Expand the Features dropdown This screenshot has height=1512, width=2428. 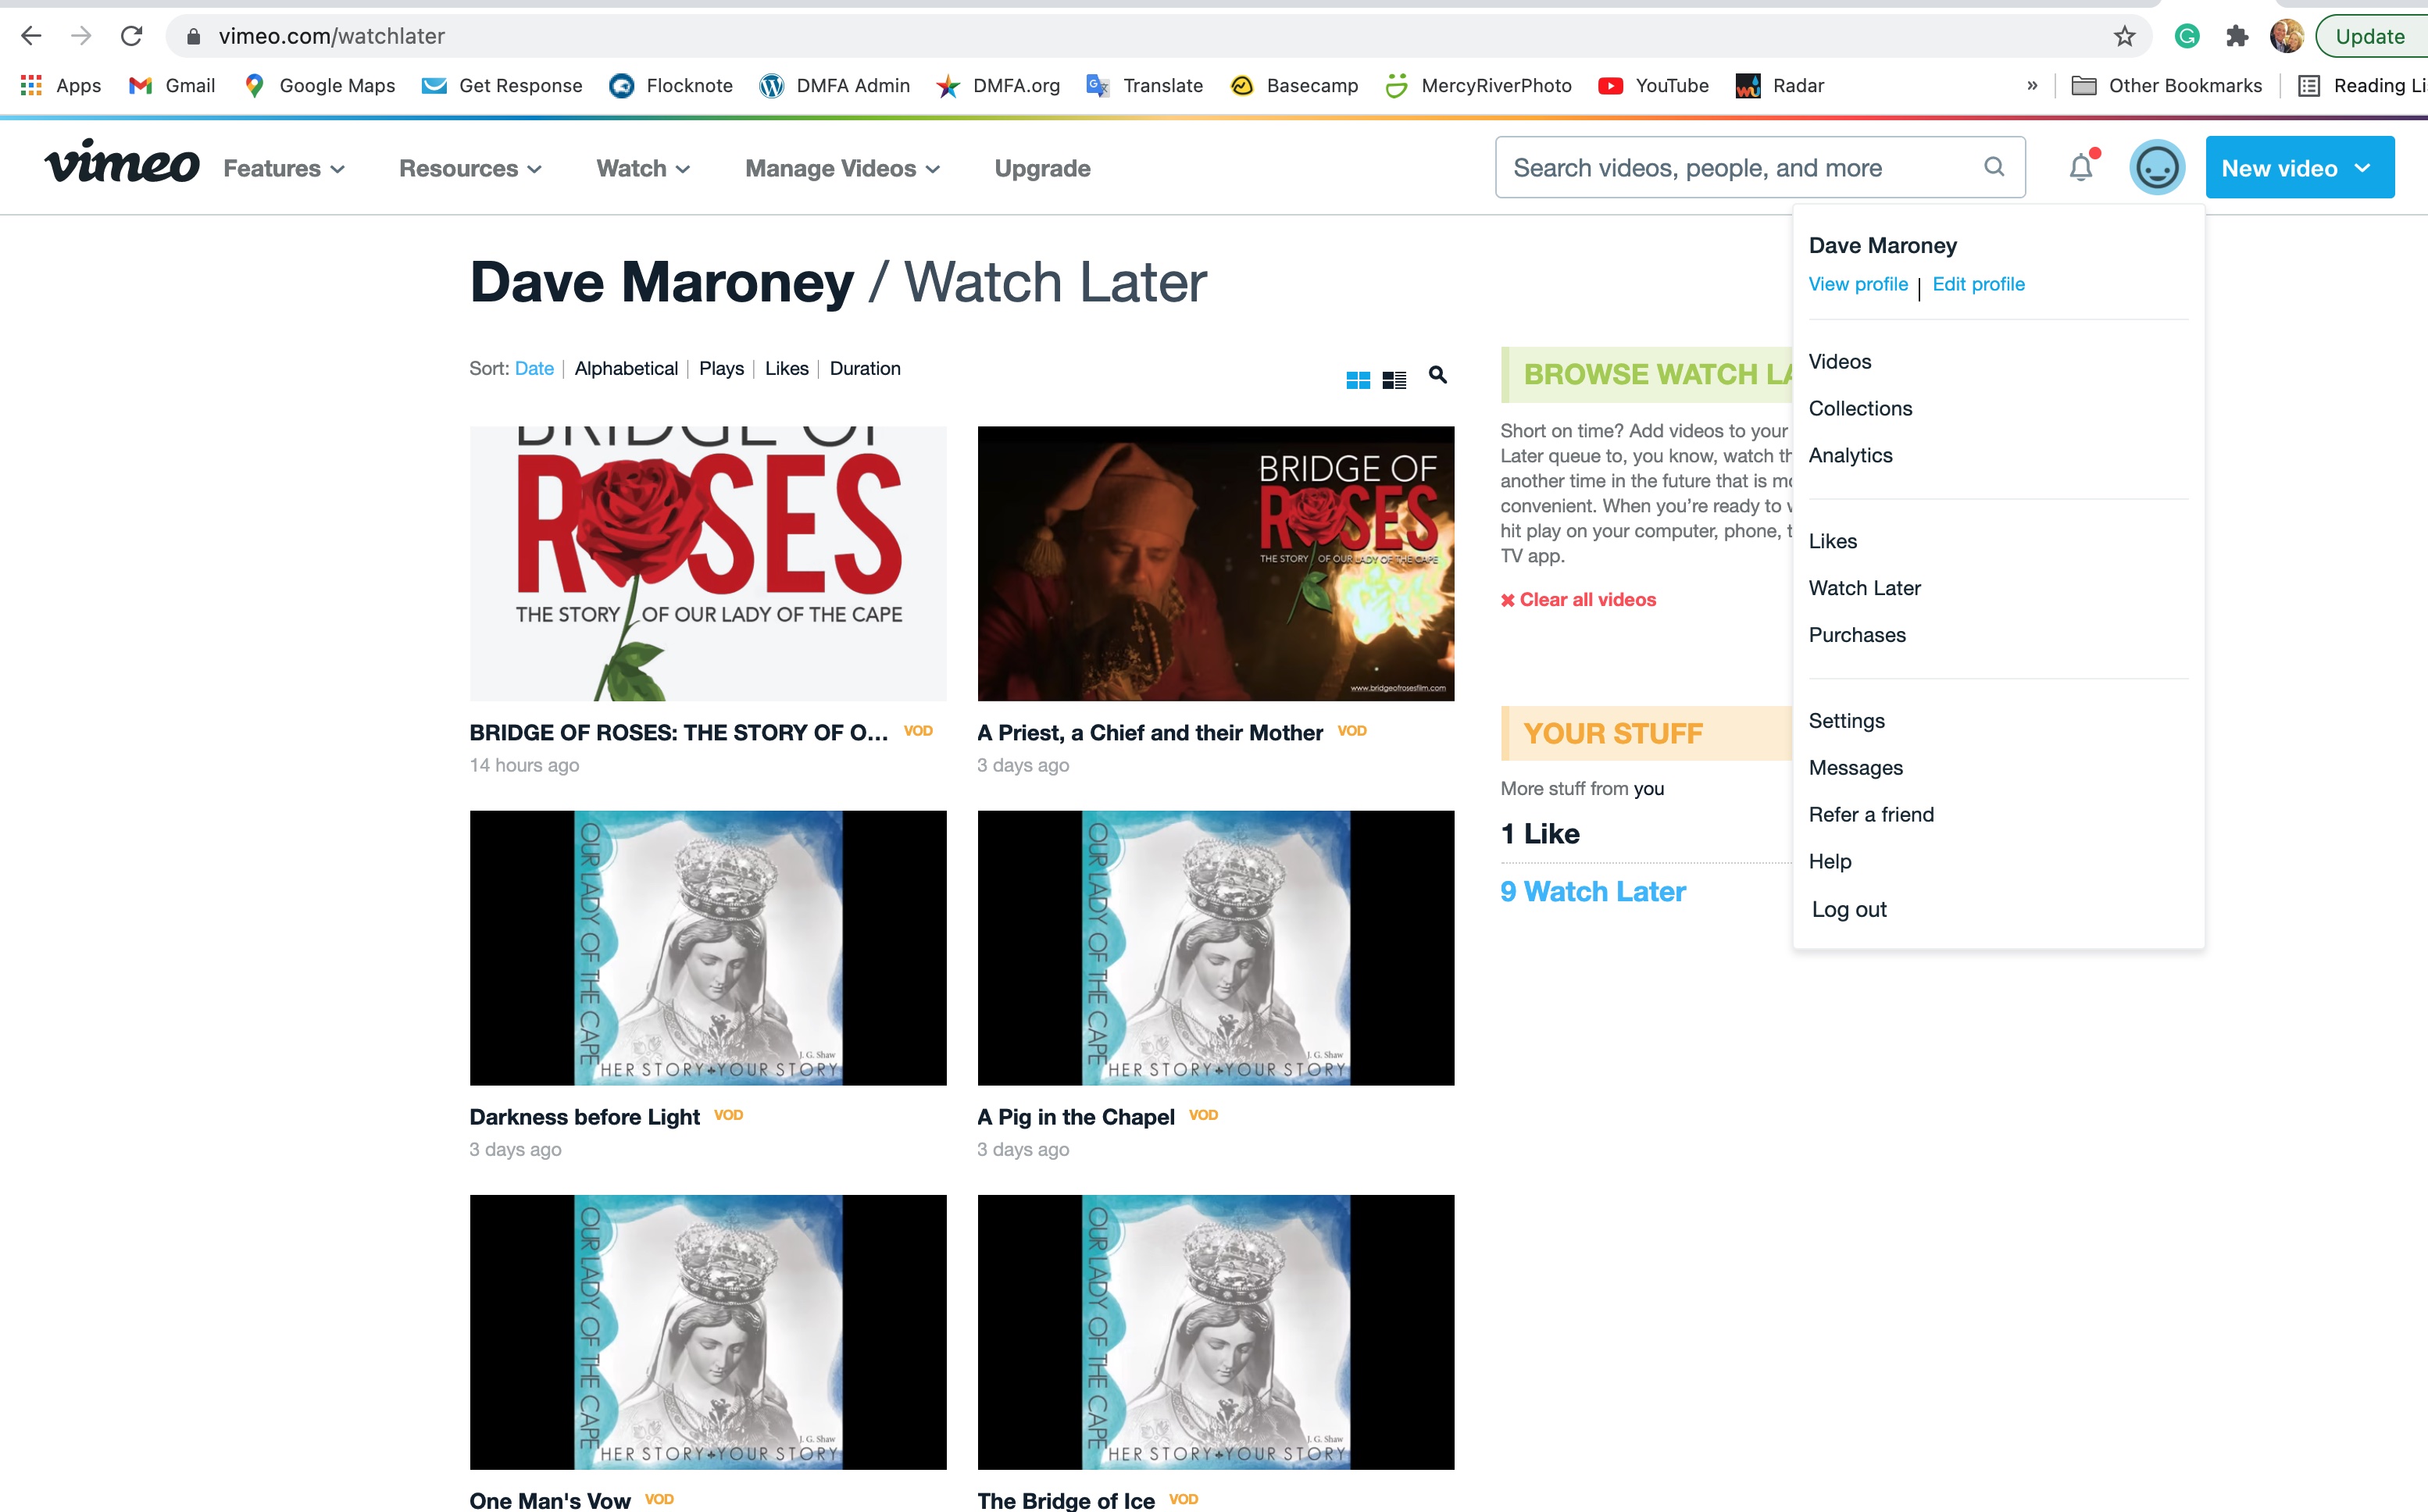pos(284,168)
